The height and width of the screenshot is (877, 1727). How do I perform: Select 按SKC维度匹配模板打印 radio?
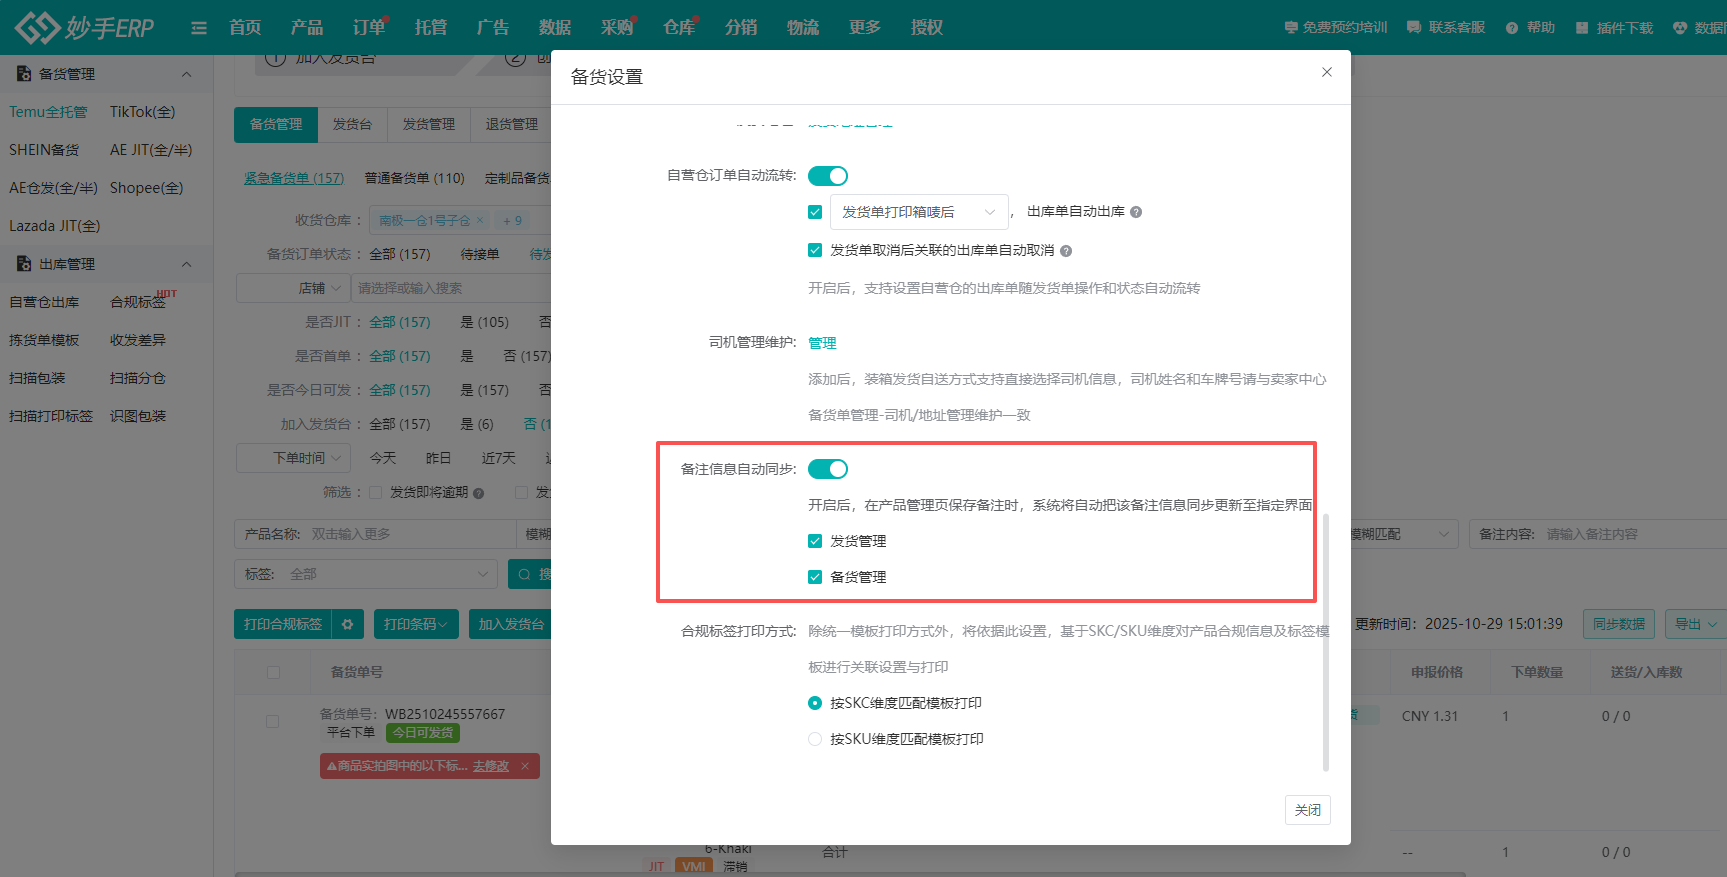click(x=815, y=703)
